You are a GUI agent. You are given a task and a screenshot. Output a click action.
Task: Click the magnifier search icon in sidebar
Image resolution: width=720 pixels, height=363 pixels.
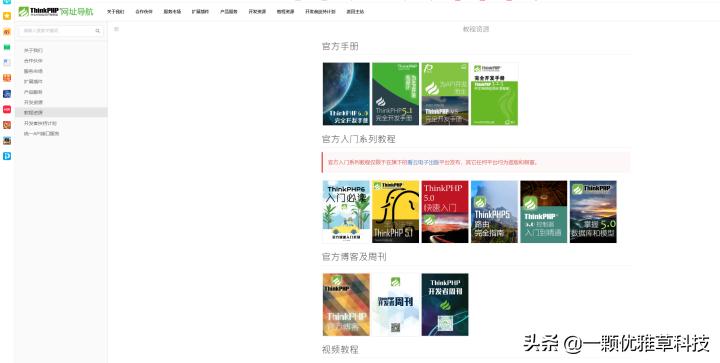point(97,31)
